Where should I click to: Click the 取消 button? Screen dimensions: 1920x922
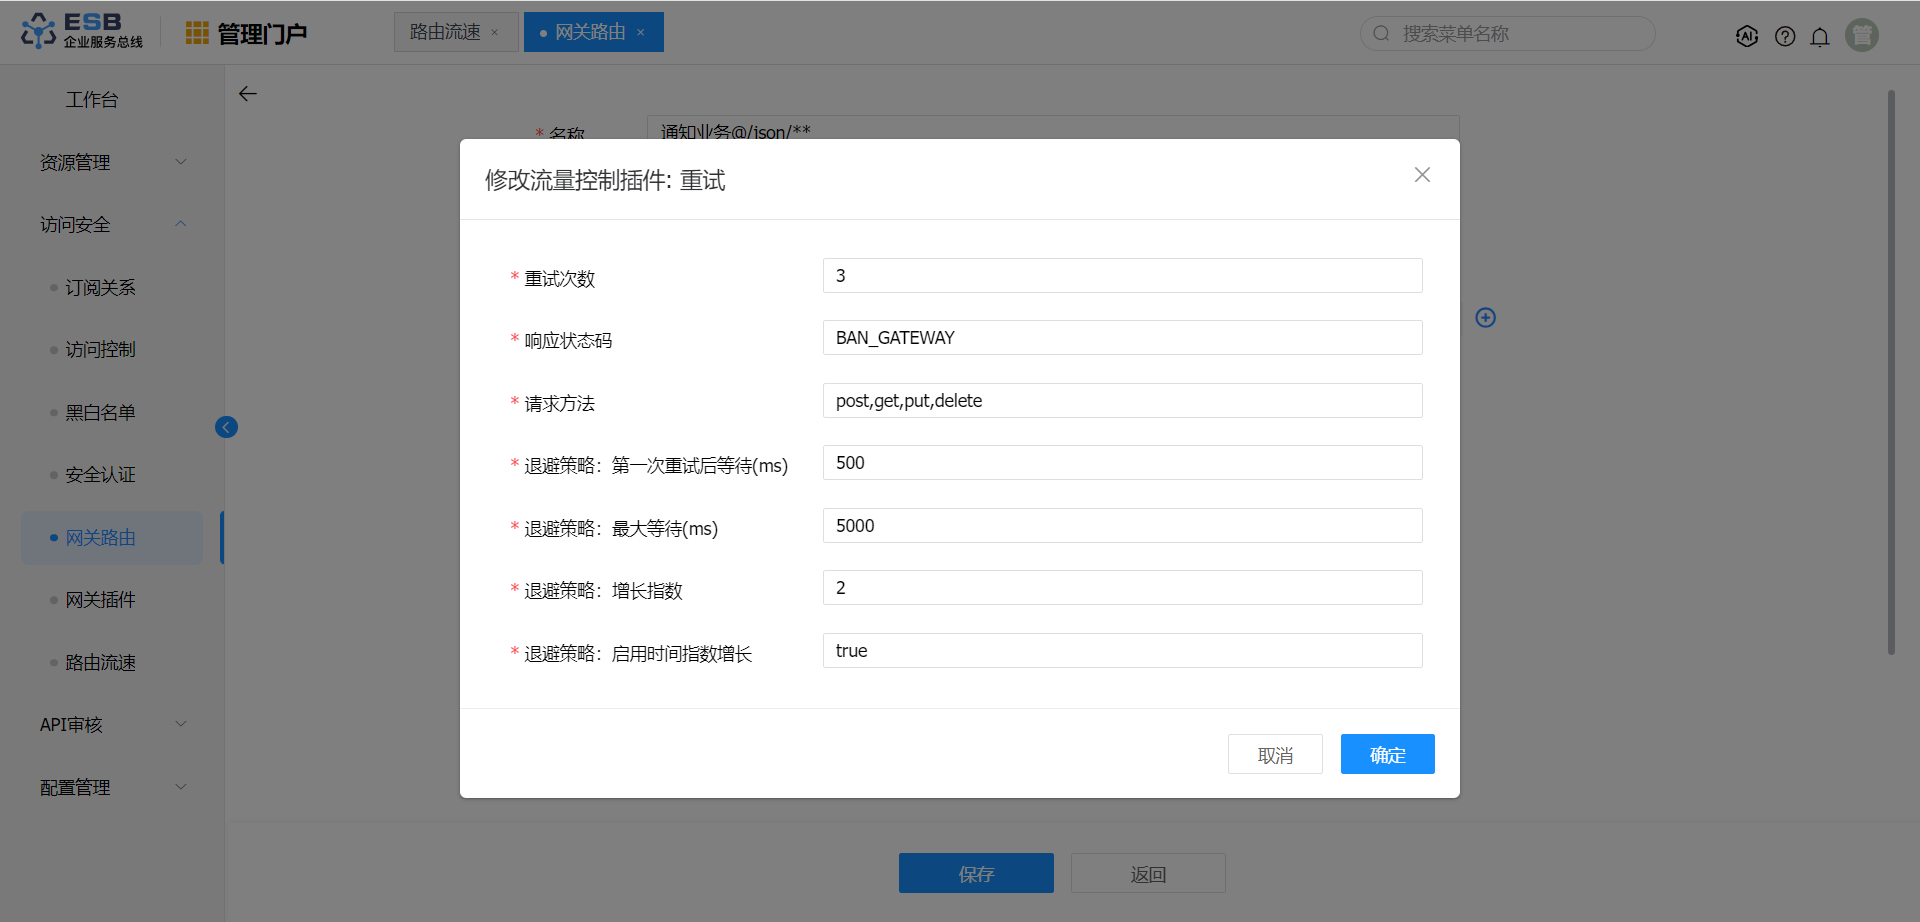1275,754
